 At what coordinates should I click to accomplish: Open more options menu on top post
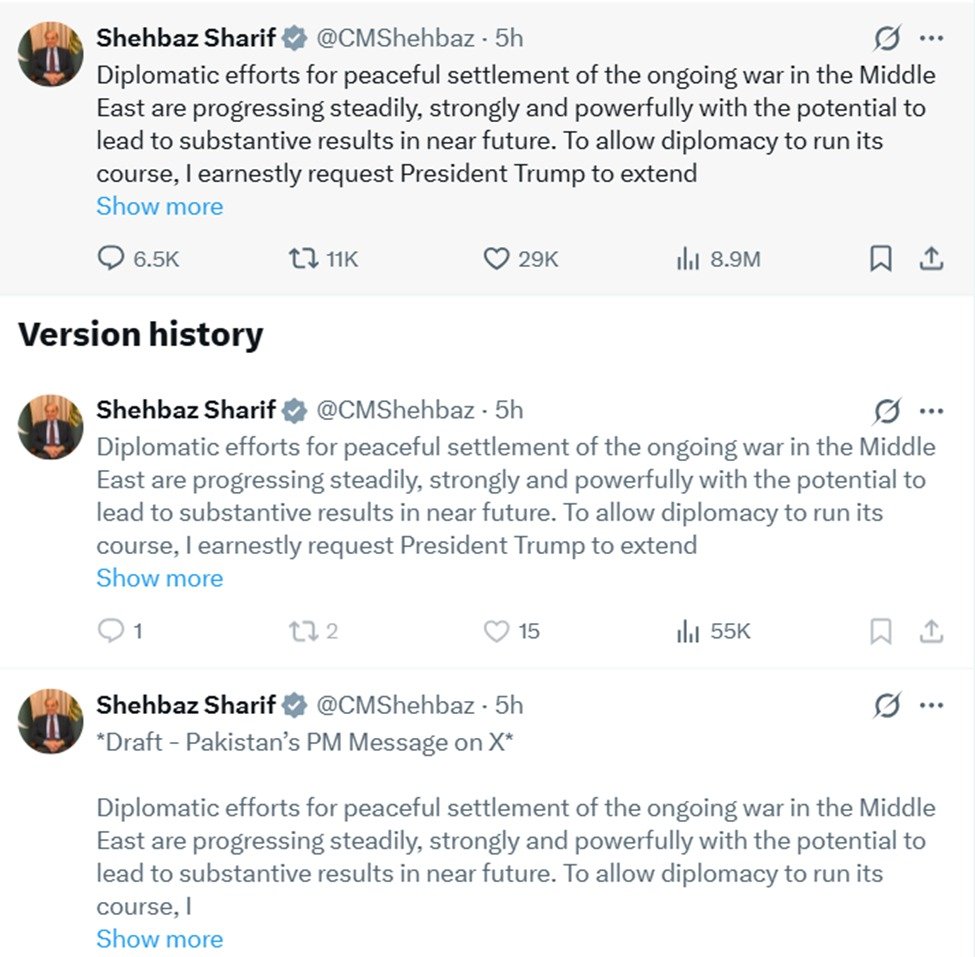point(931,39)
